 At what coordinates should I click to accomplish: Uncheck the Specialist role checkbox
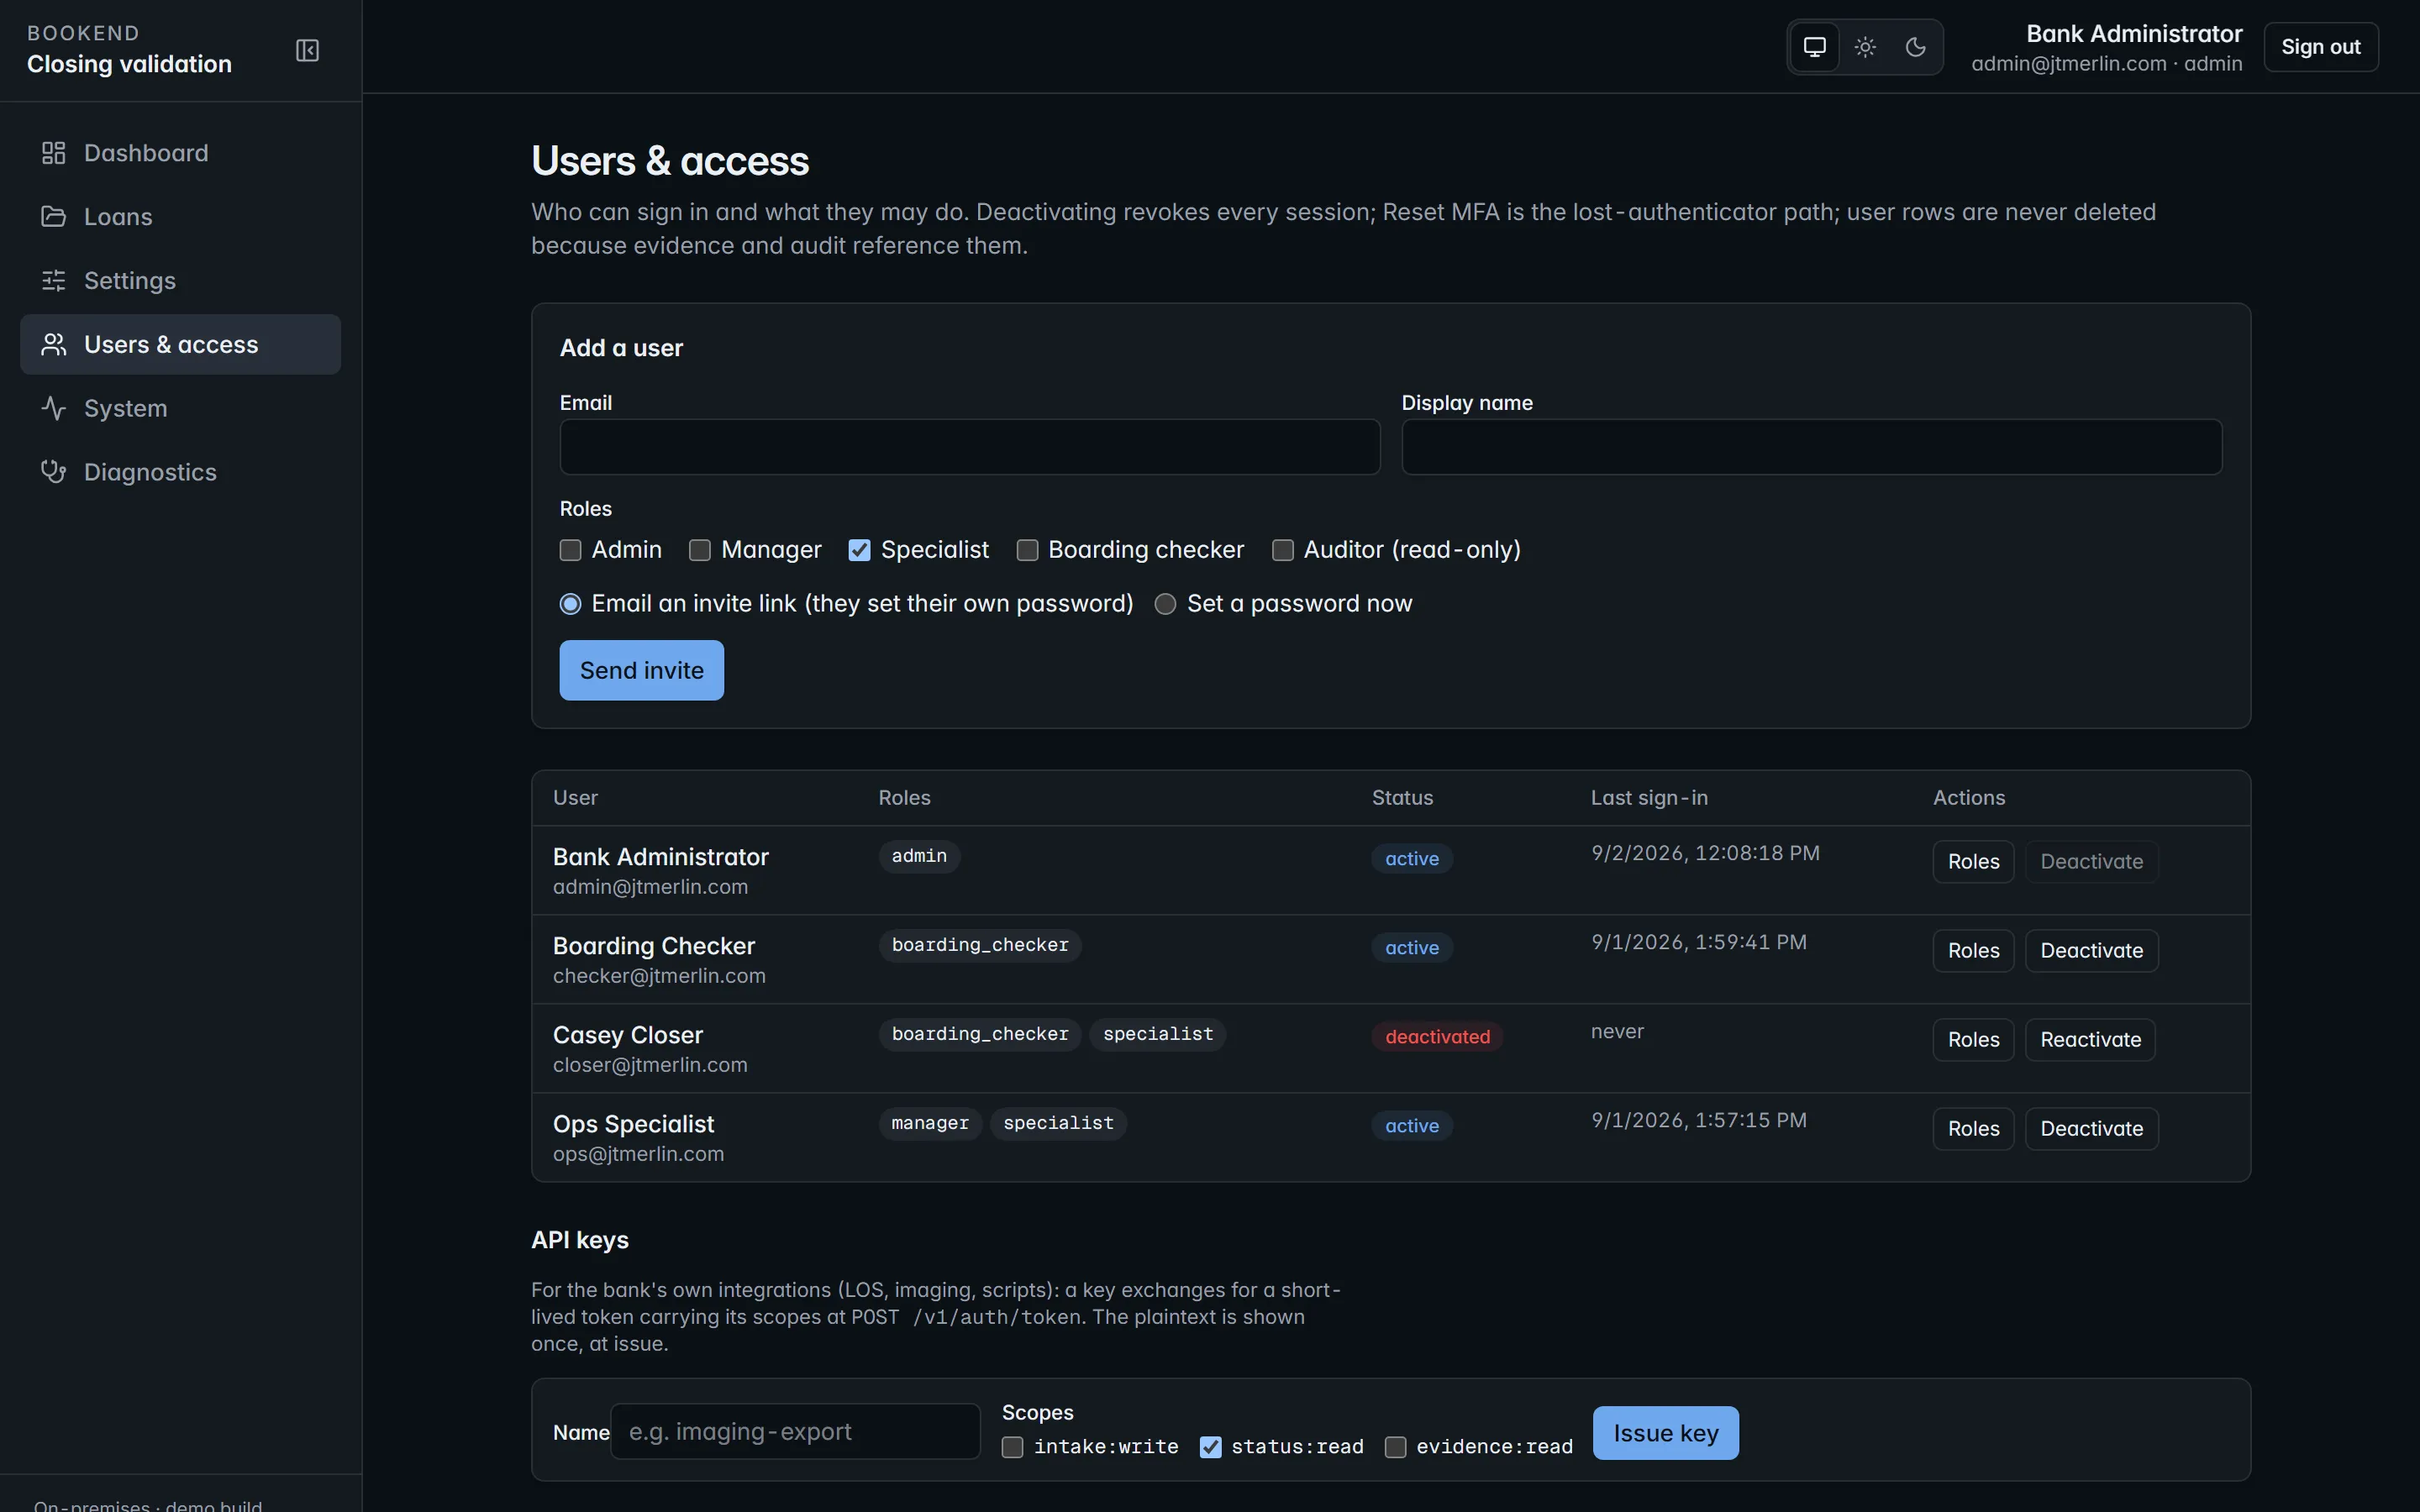pyautogui.click(x=859, y=550)
